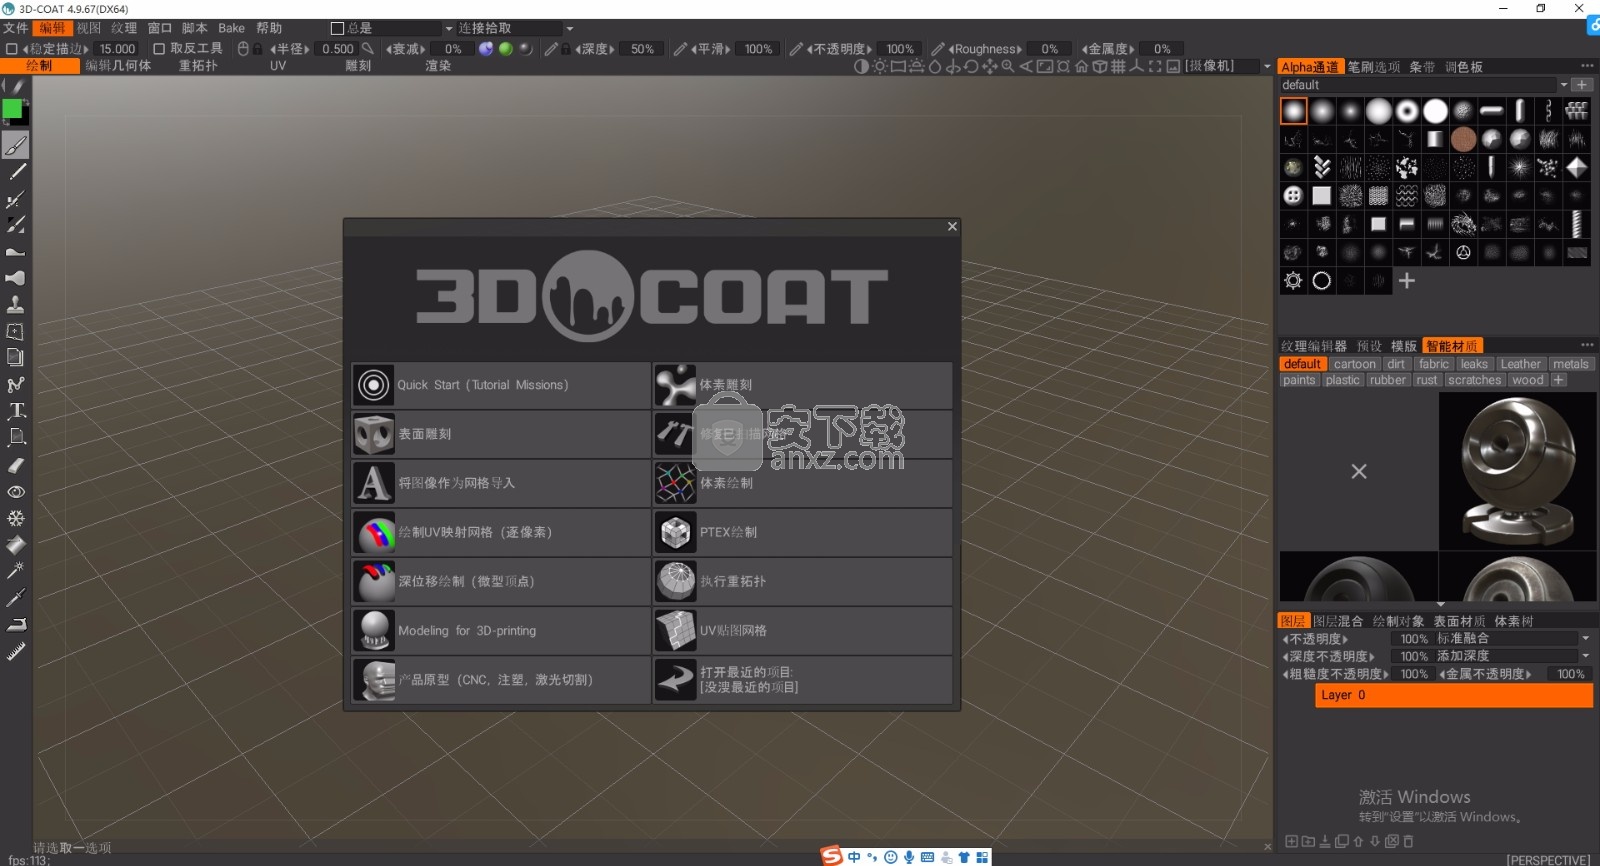Image resolution: width=1600 pixels, height=866 pixels.
Task: Duplicate layer with the copy icon
Action: 1342,841
